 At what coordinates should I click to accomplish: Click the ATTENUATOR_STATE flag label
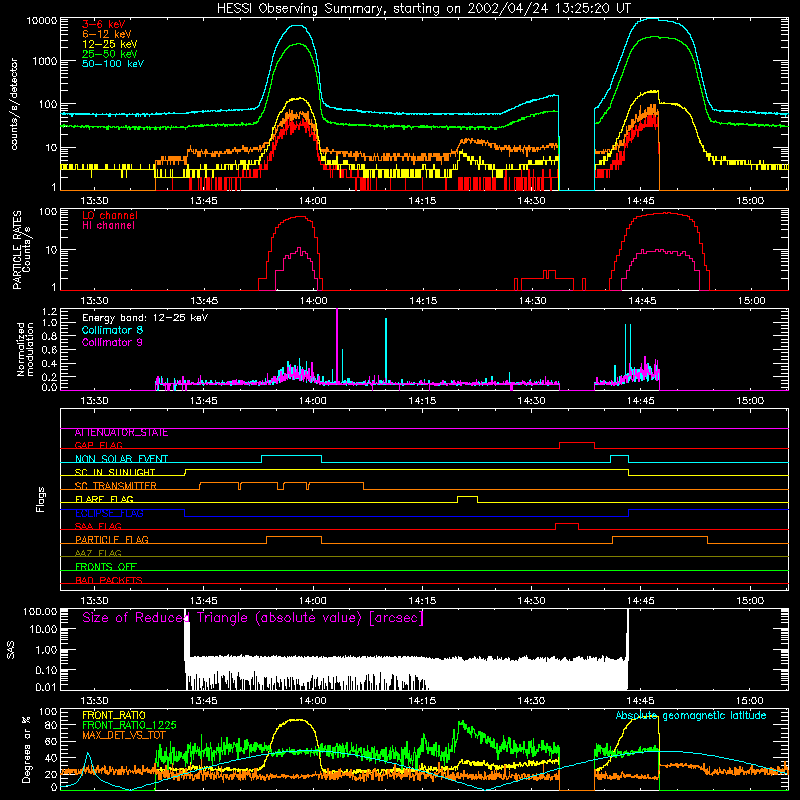[121, 433]
